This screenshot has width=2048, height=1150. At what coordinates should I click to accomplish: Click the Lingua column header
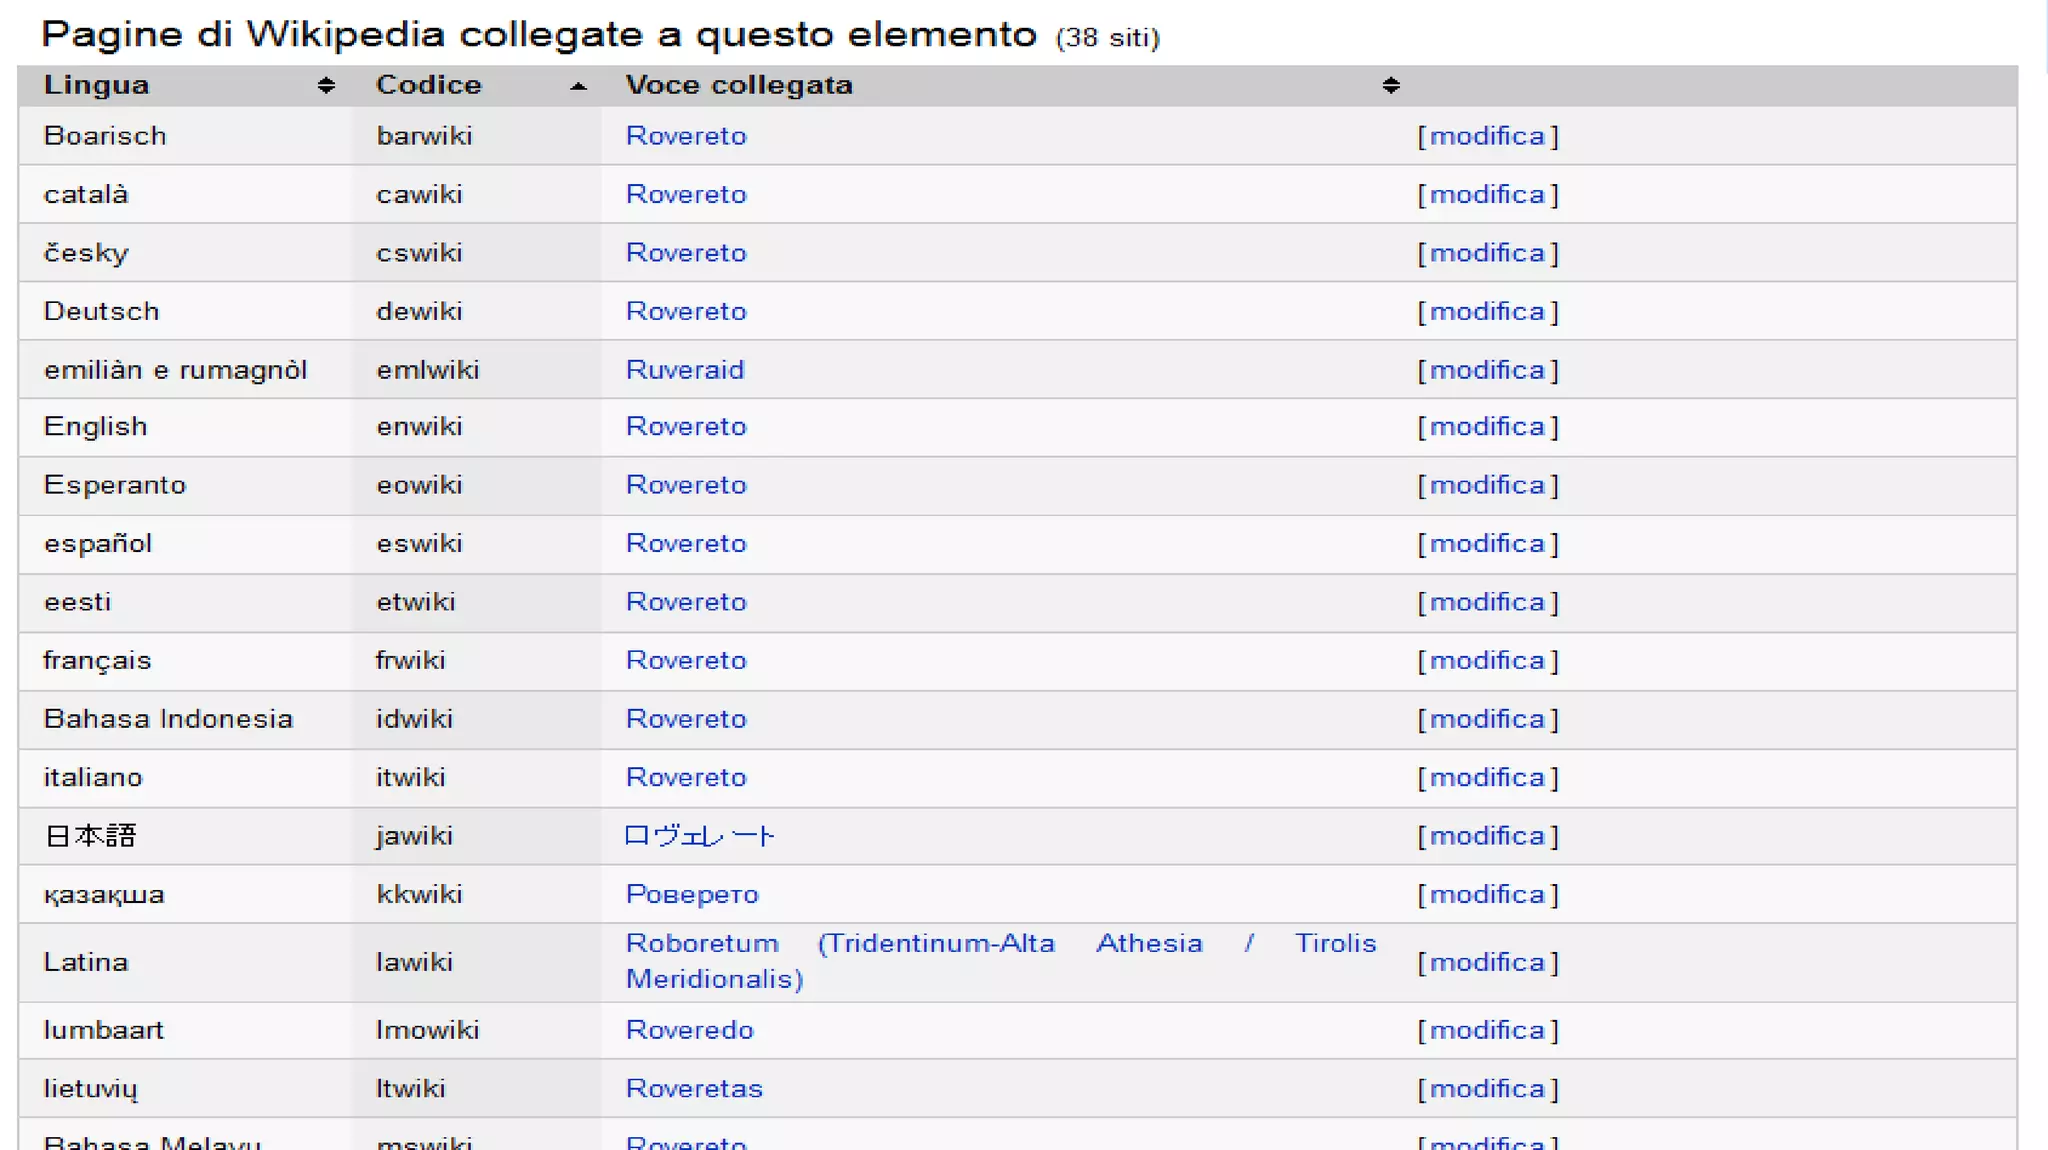pos(96,85)
